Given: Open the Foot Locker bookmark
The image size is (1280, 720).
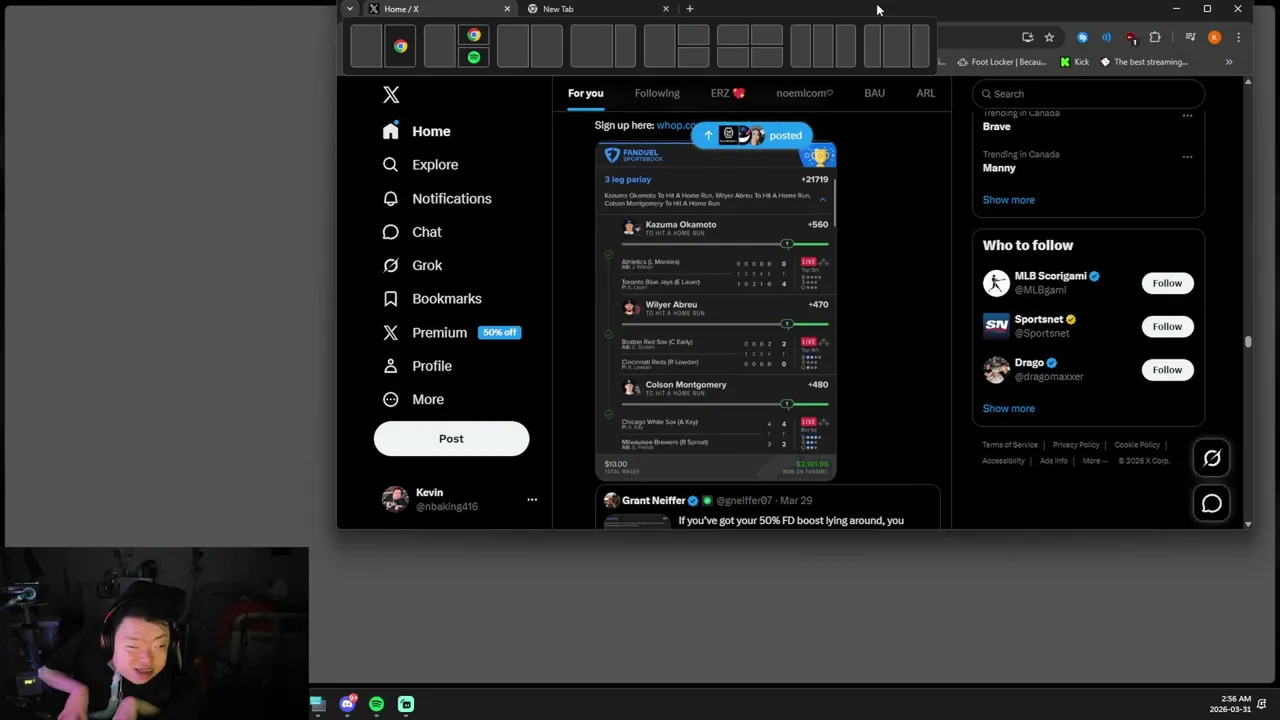Looking at the screenshot, I should pyautogui.click(x=1001, y=62).
